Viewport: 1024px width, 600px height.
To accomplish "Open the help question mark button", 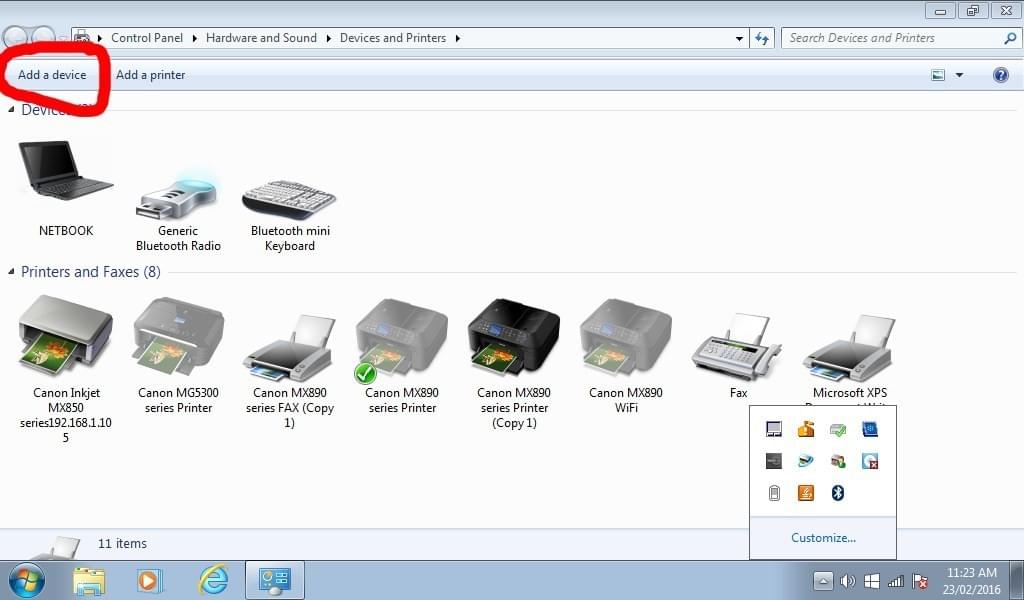I will pos(1000,75).
